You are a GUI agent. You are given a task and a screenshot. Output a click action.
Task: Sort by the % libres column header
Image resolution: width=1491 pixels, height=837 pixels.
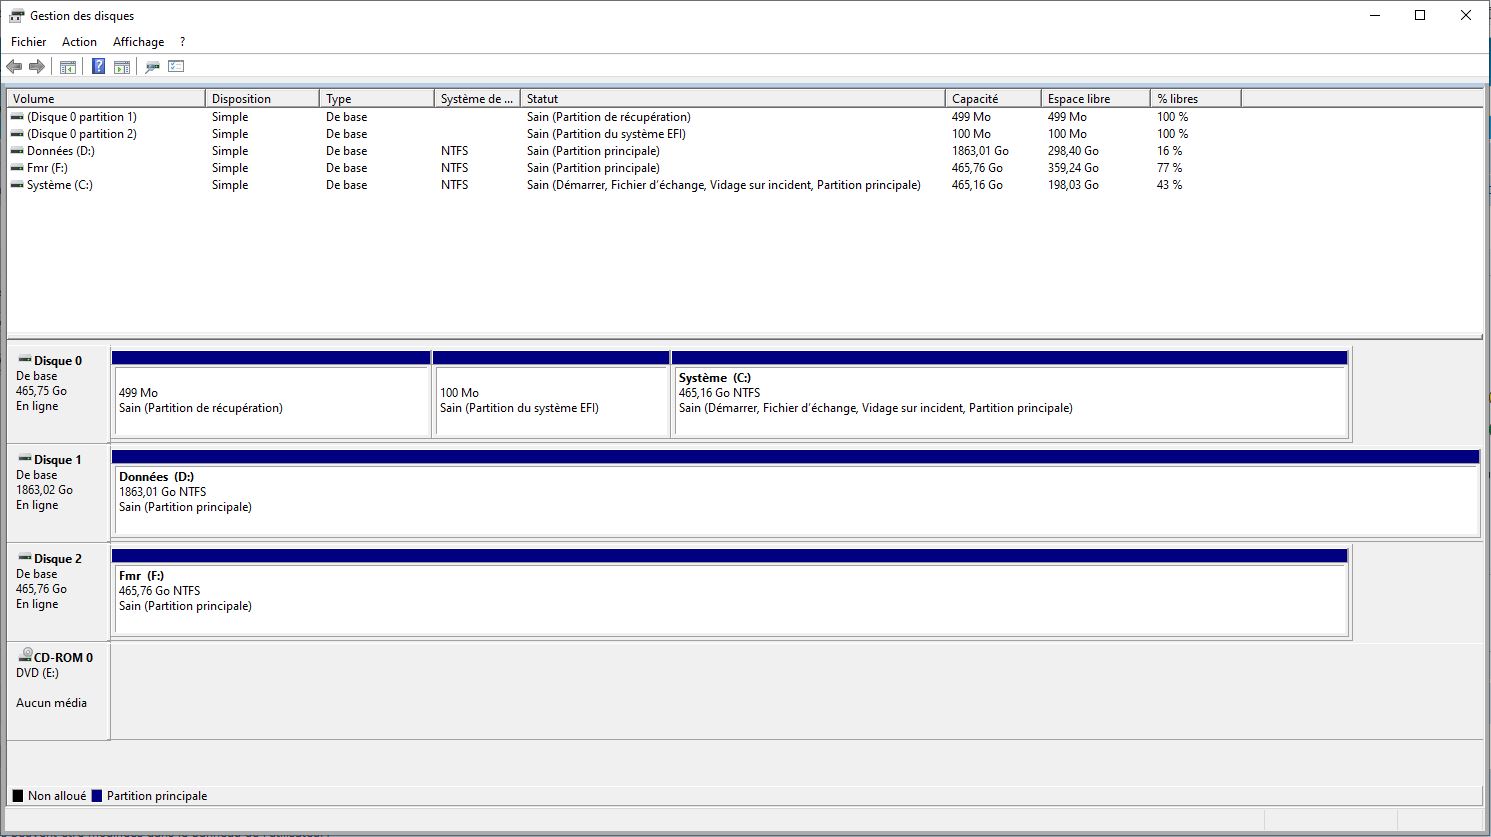point(1195,99)
